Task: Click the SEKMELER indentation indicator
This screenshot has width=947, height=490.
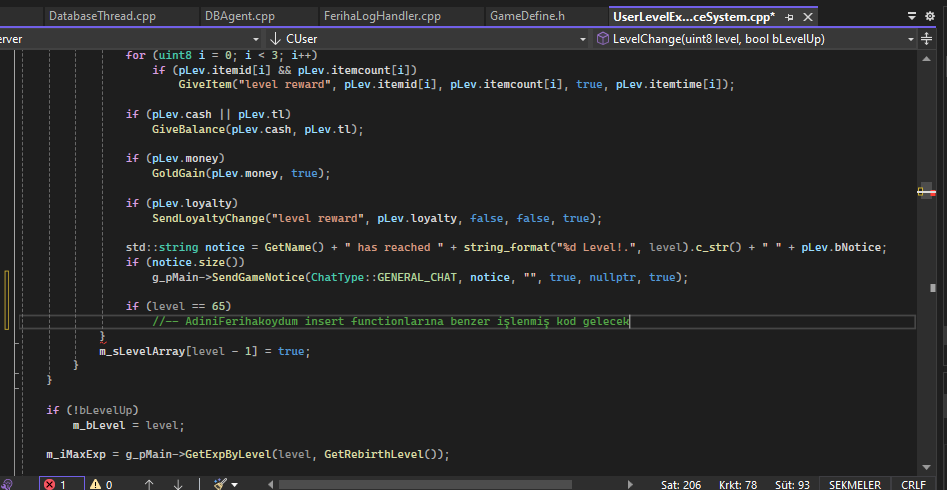Action: click(855, 485)
